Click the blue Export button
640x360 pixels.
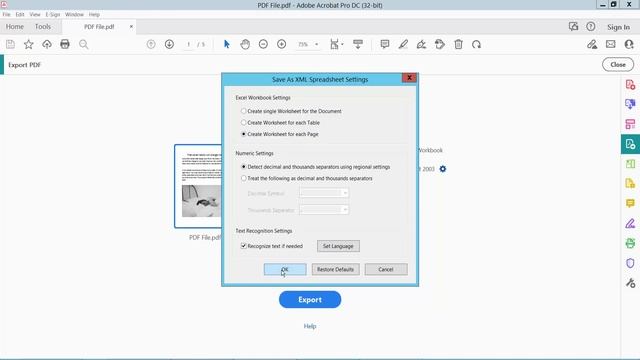(x=310, y=300)
